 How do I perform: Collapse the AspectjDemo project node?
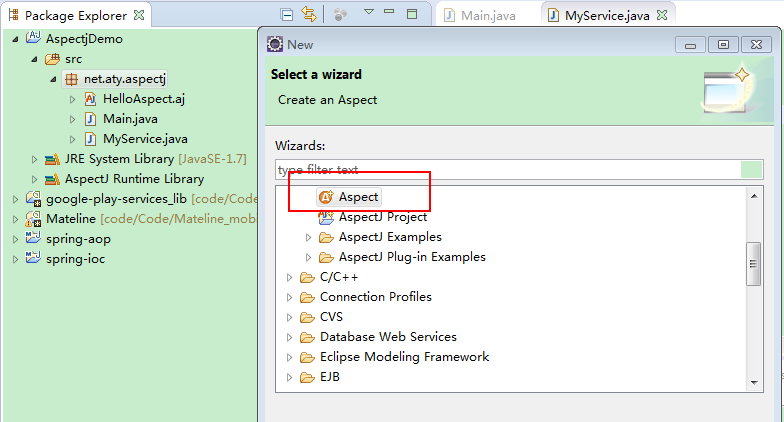[x=16, y=39]
